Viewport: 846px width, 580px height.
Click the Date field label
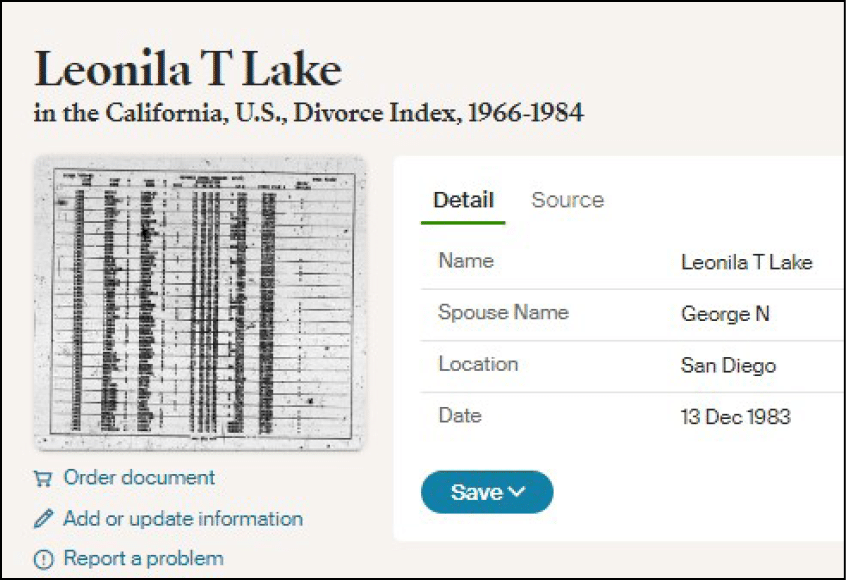click(460, 415)
